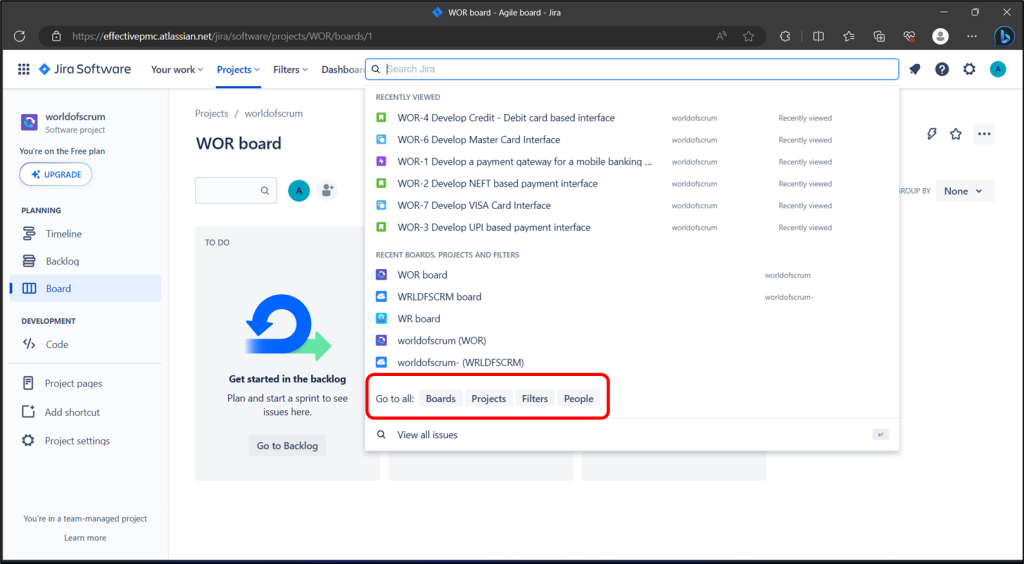1024x564 pixels.
Task: Click worldofscrum breadcrumb link
Action: [274, 114]
